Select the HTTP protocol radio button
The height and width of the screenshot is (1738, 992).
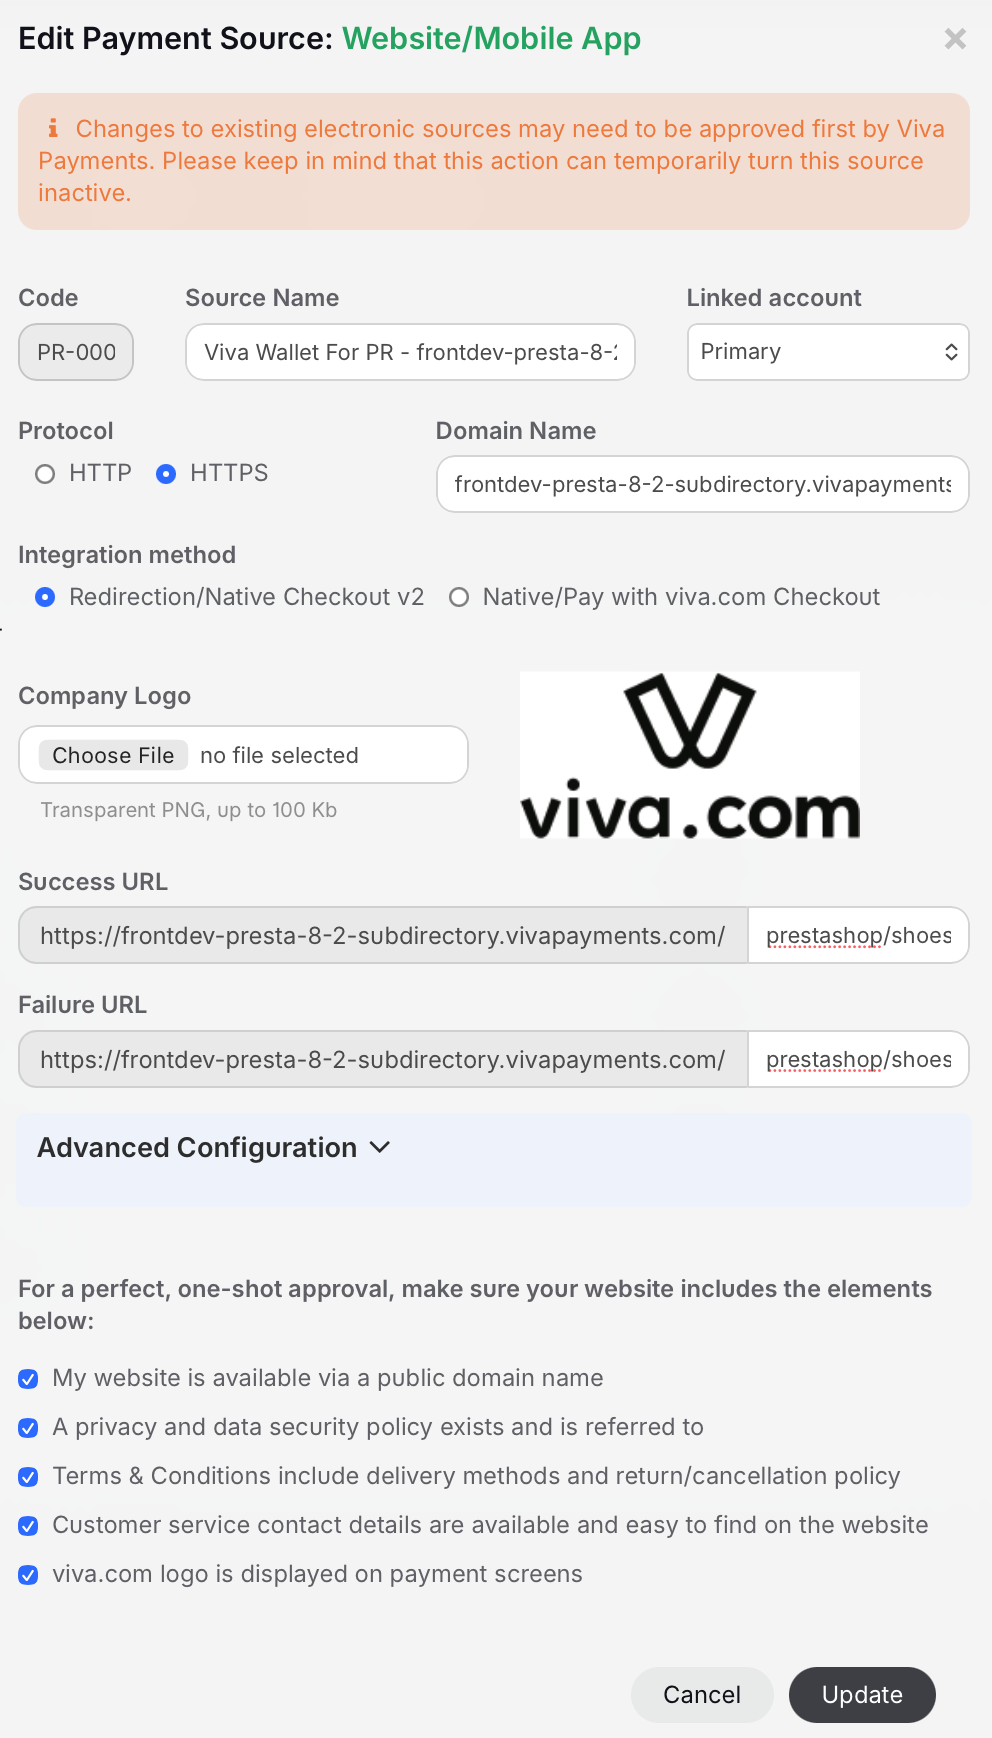point(45,474)
